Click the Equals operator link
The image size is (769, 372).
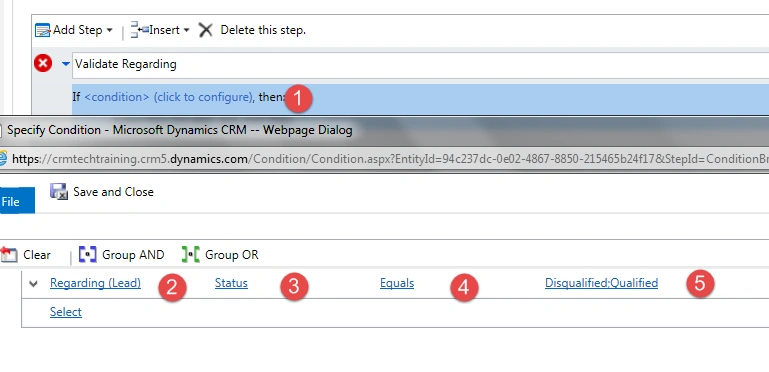(x=397, y=283)
